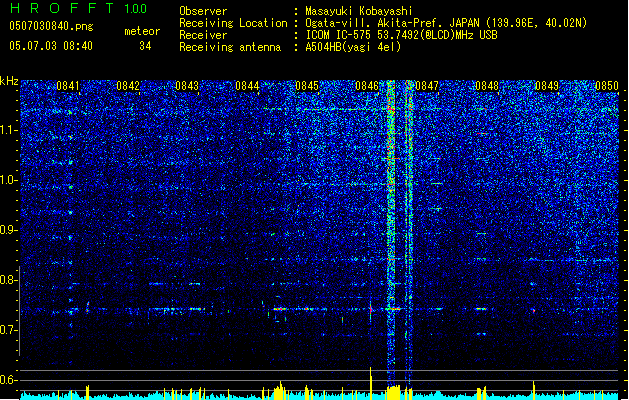This screenshot has height=400, width=629.
Task: Click the 0850 time marker
Action: click(607, 86)
